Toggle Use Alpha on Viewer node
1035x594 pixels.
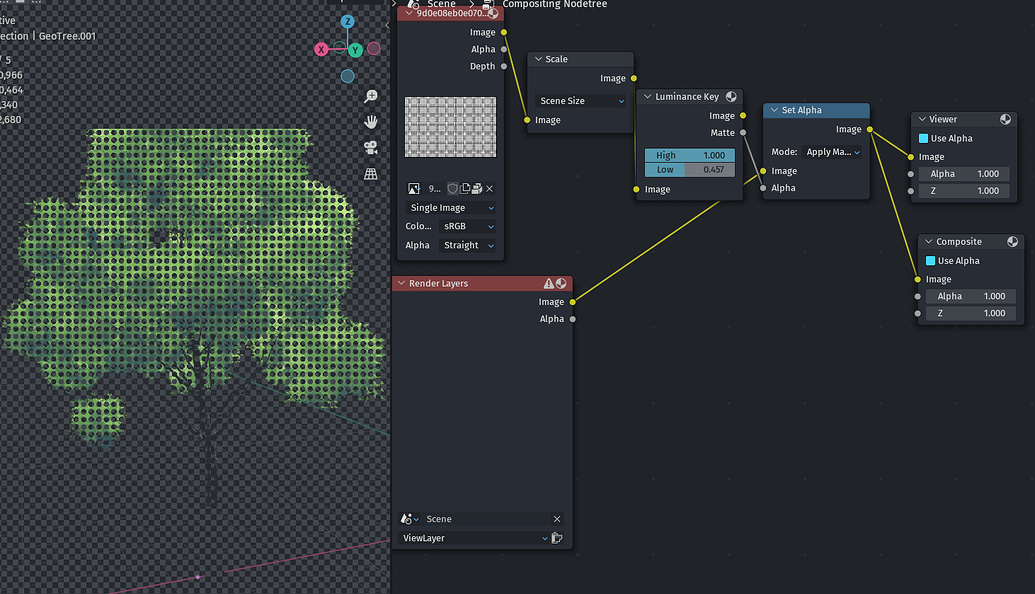coord(923,139)
